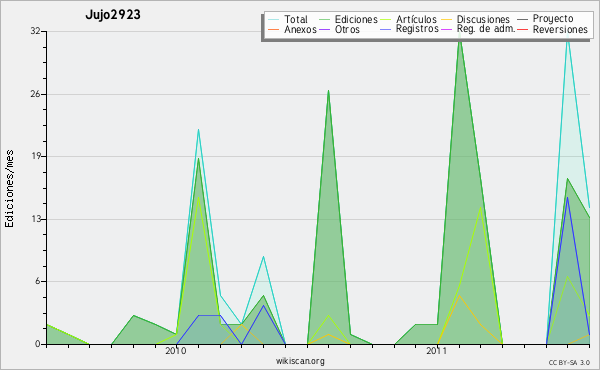600x370 pixels.
Task: Select the Anexos legend entry
Action: click(292, 29)
